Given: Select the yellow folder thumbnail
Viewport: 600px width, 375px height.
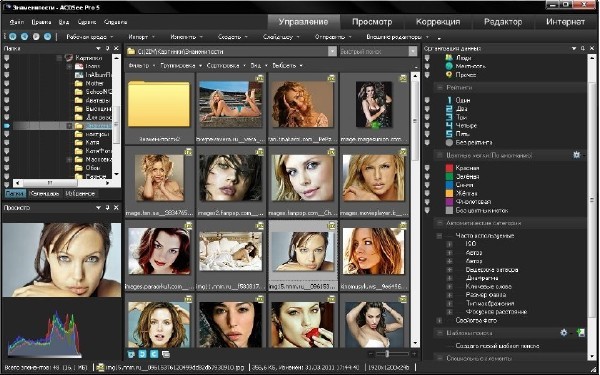Looking at the screenshot, I should pyautogui.click(x=159, y=104).
